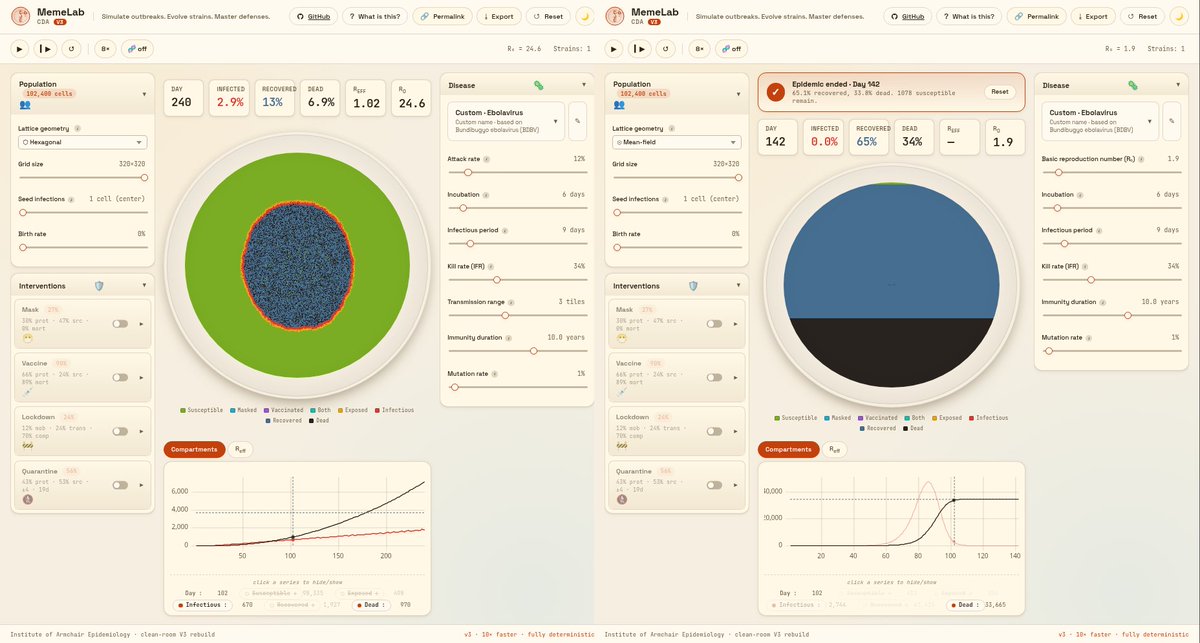This screenshot has height=643, width=1200.
Task: Open the Custom - Ebolavirus preset dropdown in right window
Action: click(1100, 120)
